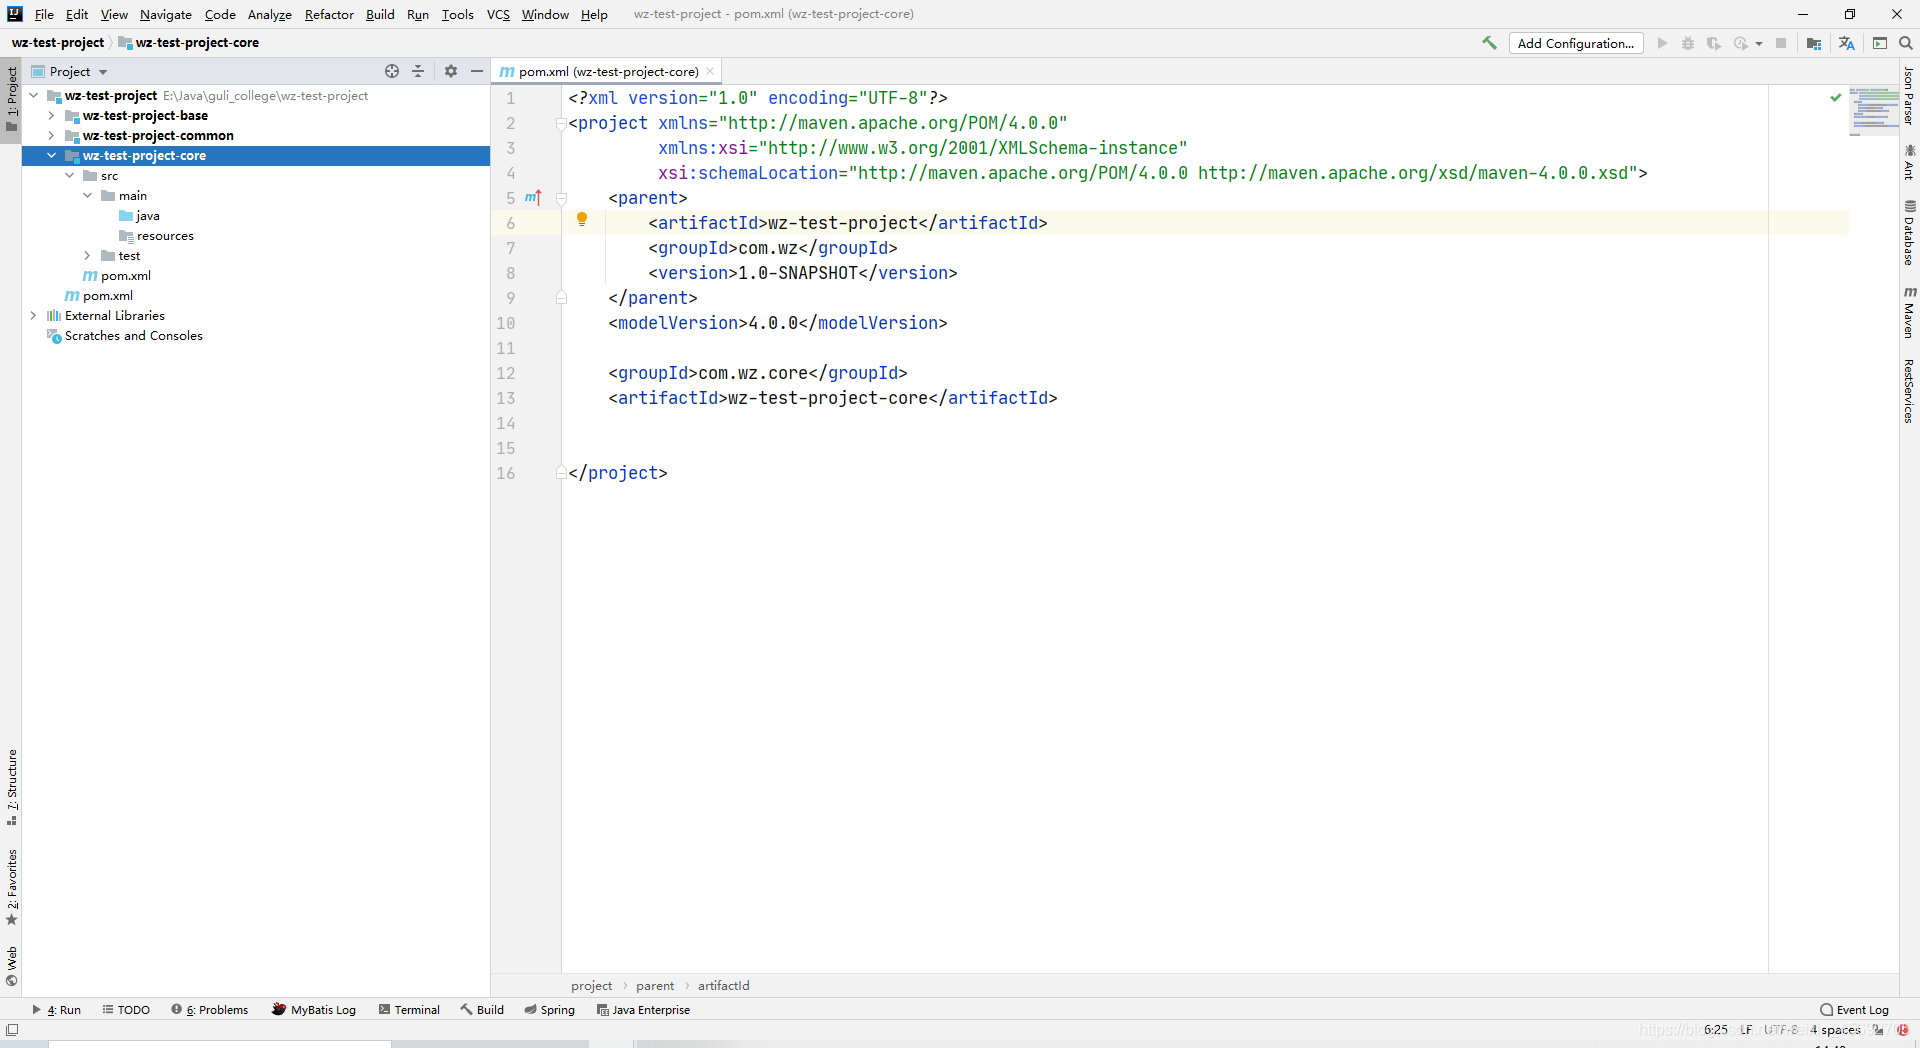Open the Spring tool window
Image resolution: width=1920 pixels, height=1048 pixels.
point(549,1009)
